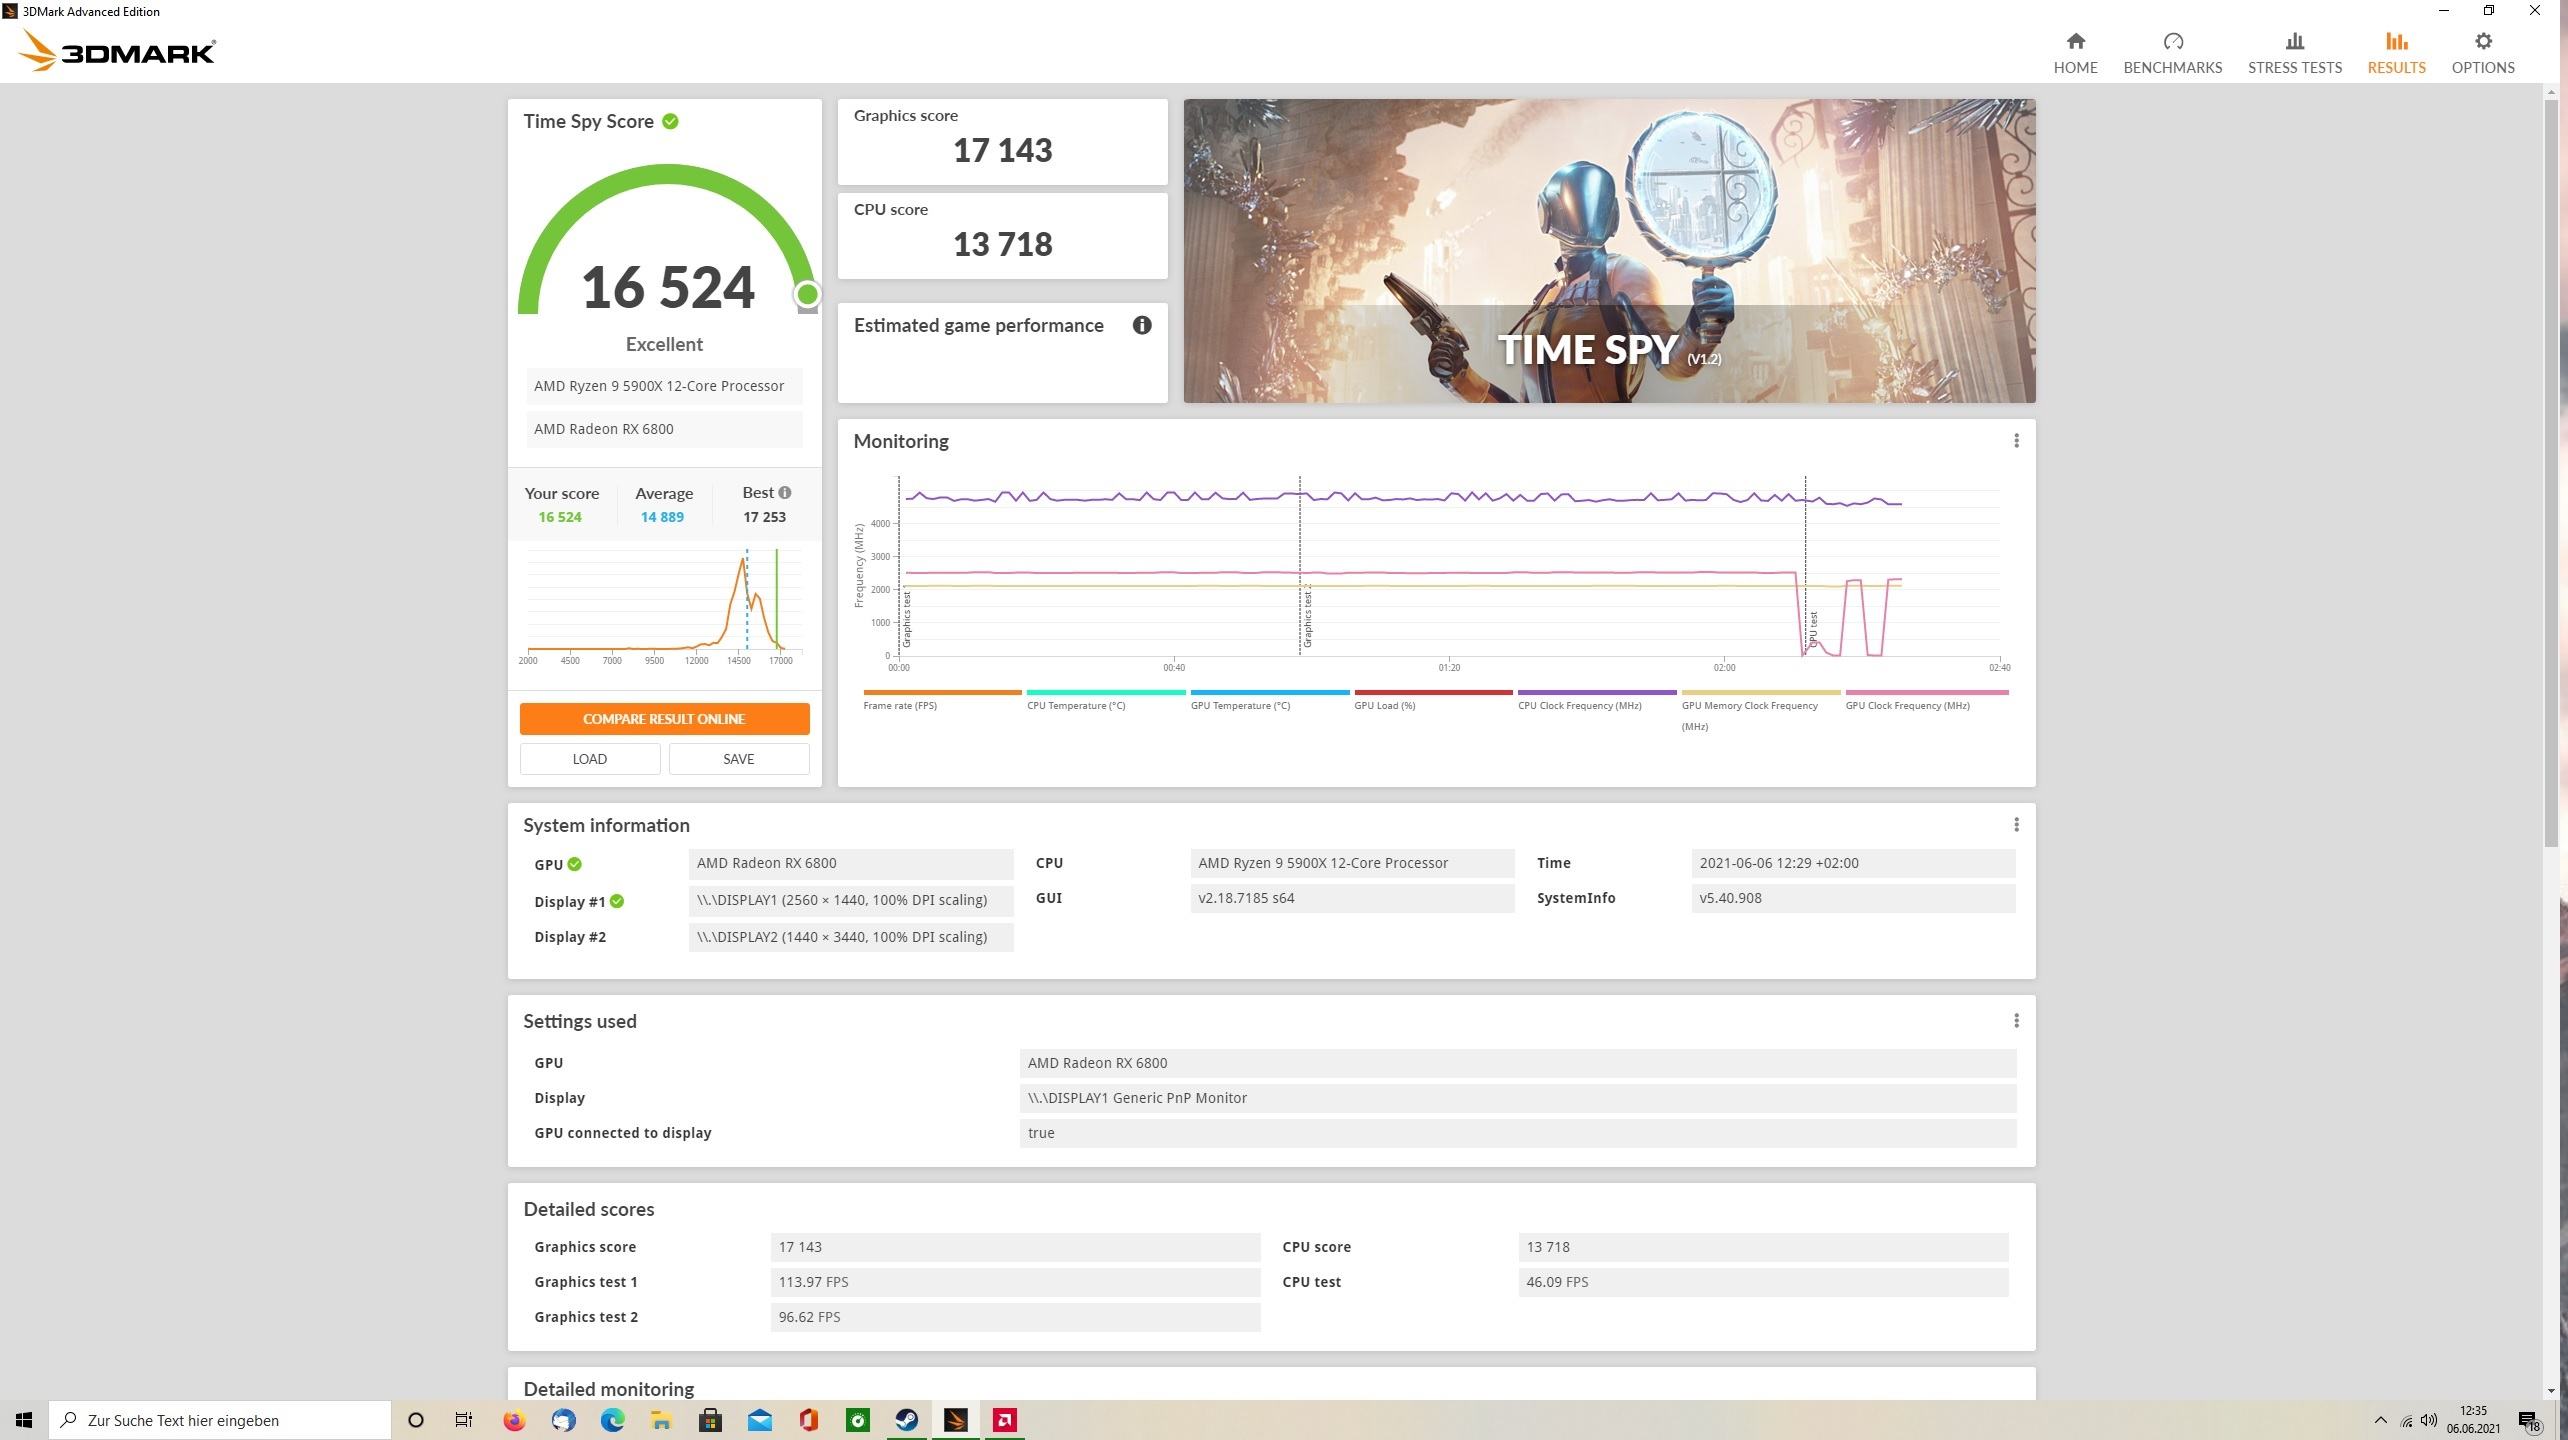This screenshot has height=1440, width=2568.
Task: Click the Display #1 validation checkmark
Action: click(617, 901)
